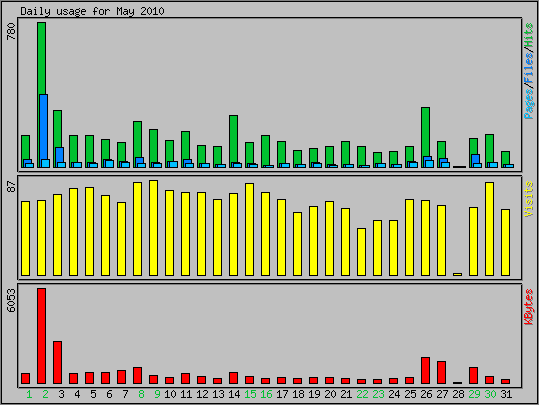The width and height of the screenshot is (539, 405).
Task: Click the red KBytes bar for day 27
Action: (441, 372)
